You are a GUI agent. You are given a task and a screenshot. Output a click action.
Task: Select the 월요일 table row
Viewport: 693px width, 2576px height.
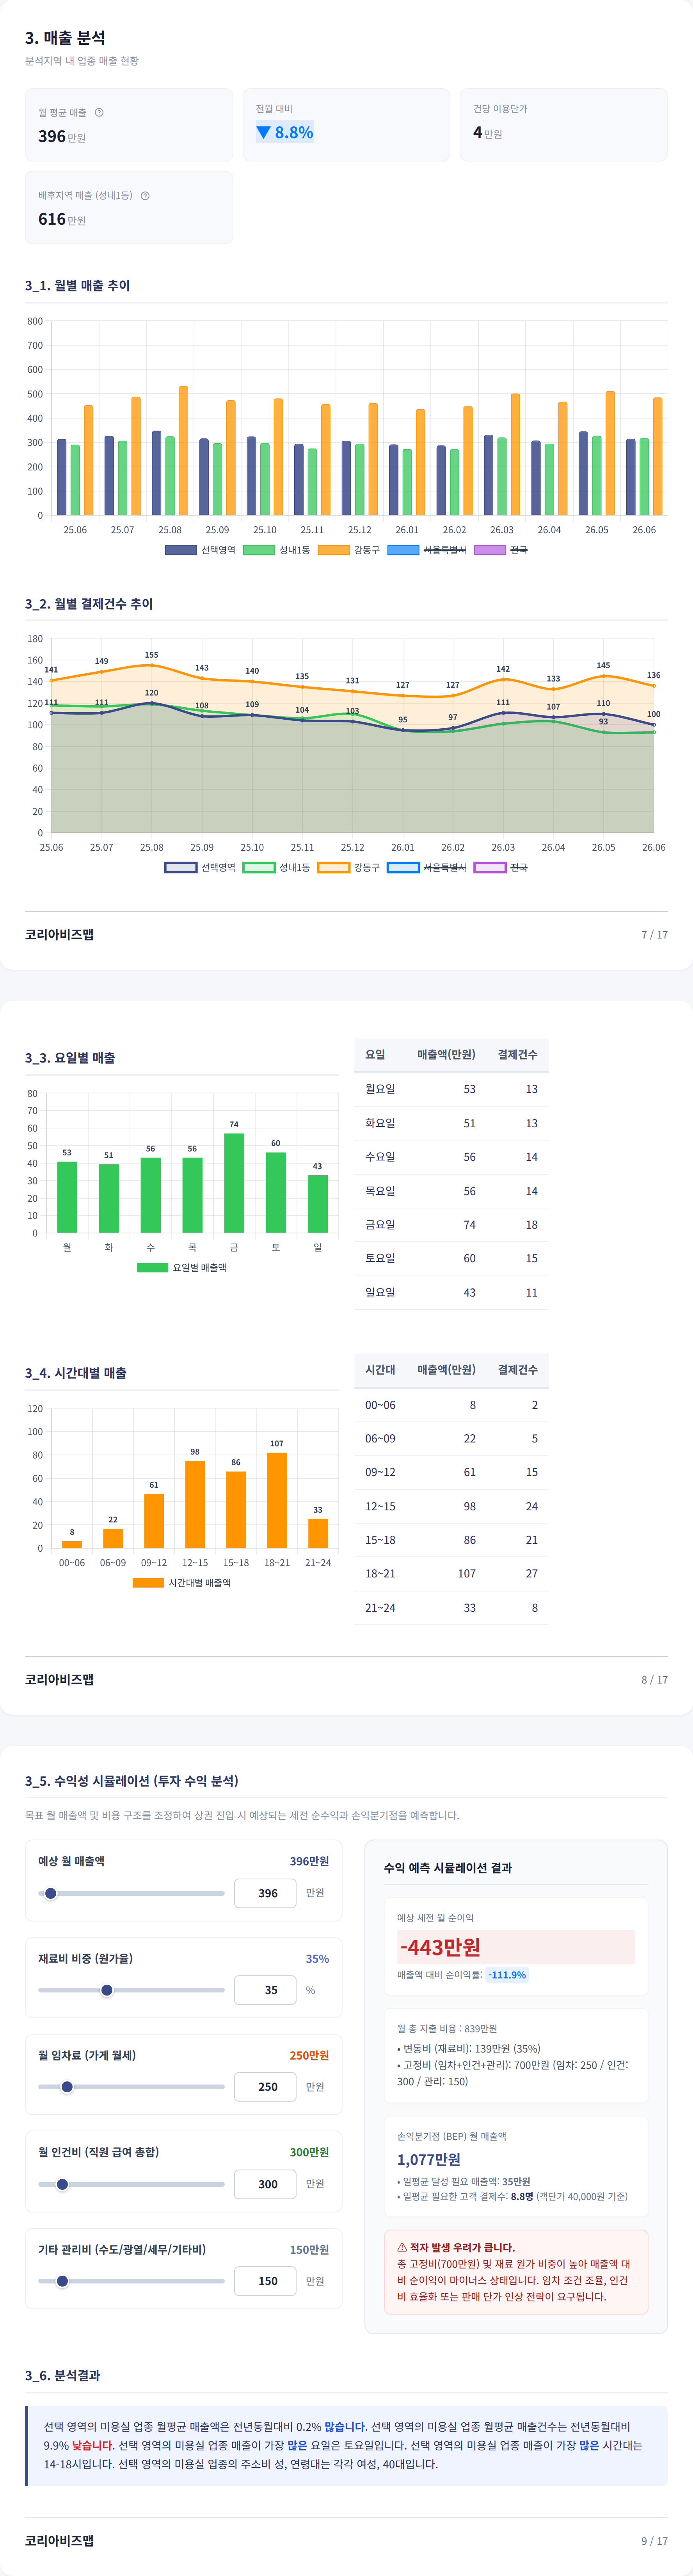coord(451,1089)
